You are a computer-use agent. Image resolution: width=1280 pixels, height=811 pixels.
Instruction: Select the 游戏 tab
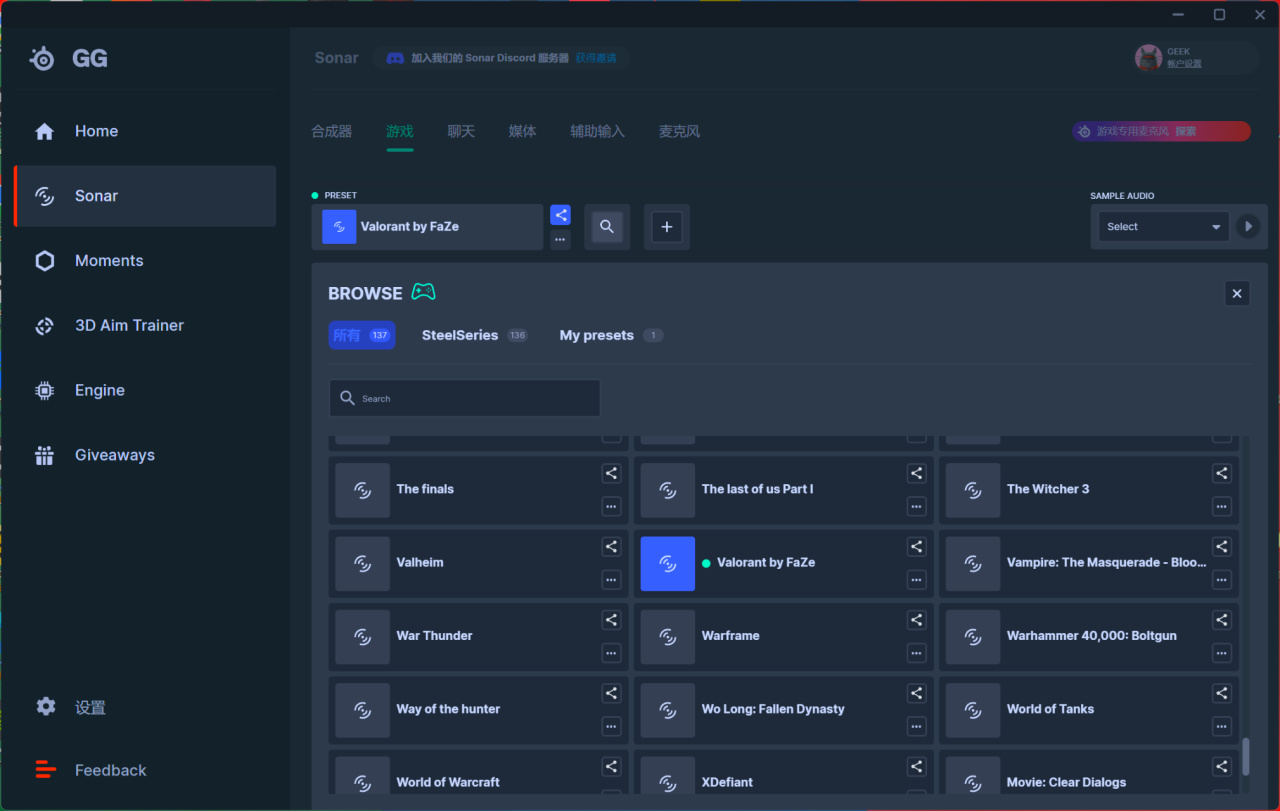400,132
